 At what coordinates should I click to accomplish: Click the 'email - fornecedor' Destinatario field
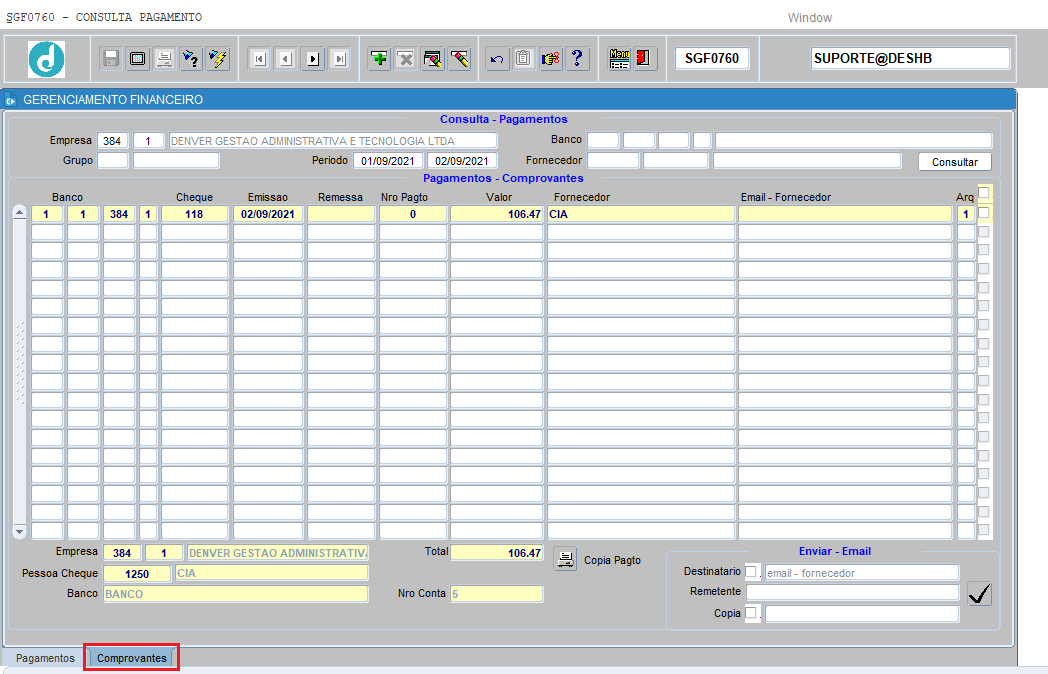pos(862,573)
